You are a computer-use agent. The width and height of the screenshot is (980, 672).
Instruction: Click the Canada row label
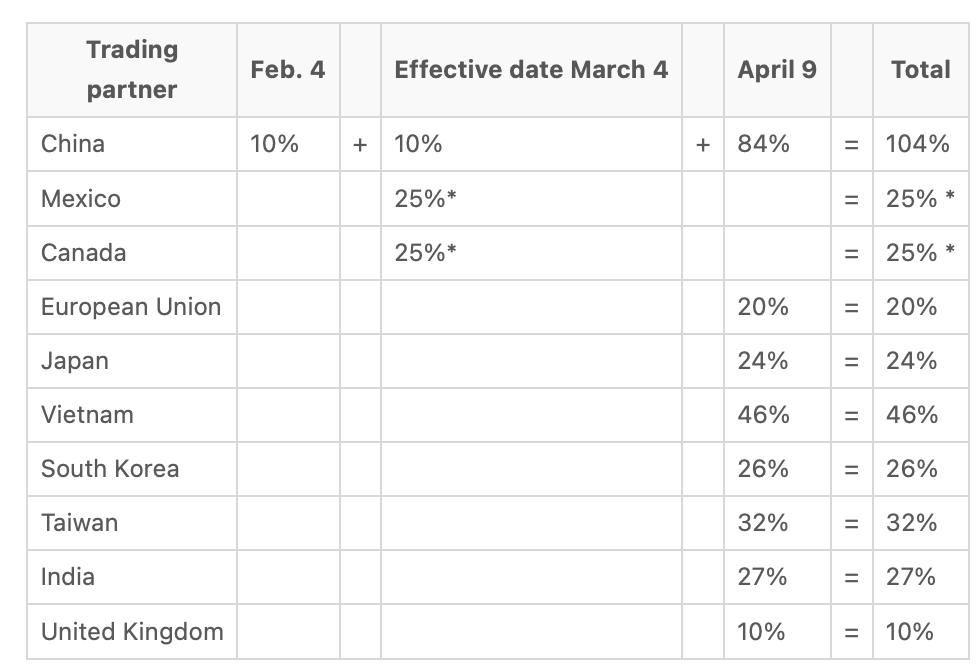(x=84, y=253)
